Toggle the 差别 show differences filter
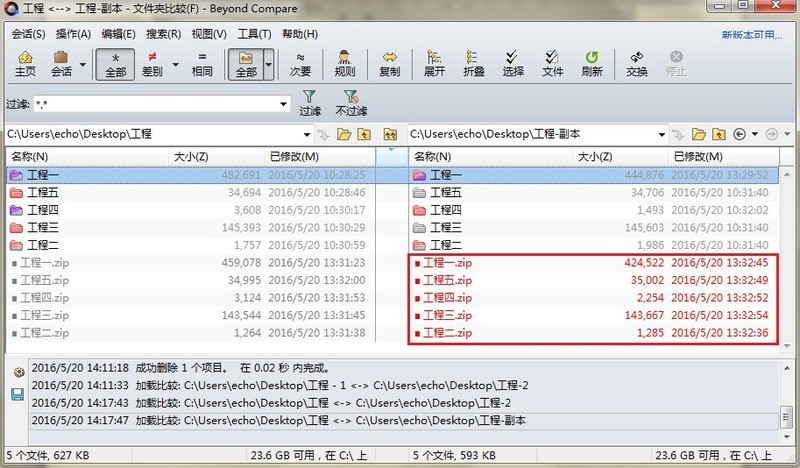Image resolution: width=800 pixels, height=468 pixels. [152, 64]
